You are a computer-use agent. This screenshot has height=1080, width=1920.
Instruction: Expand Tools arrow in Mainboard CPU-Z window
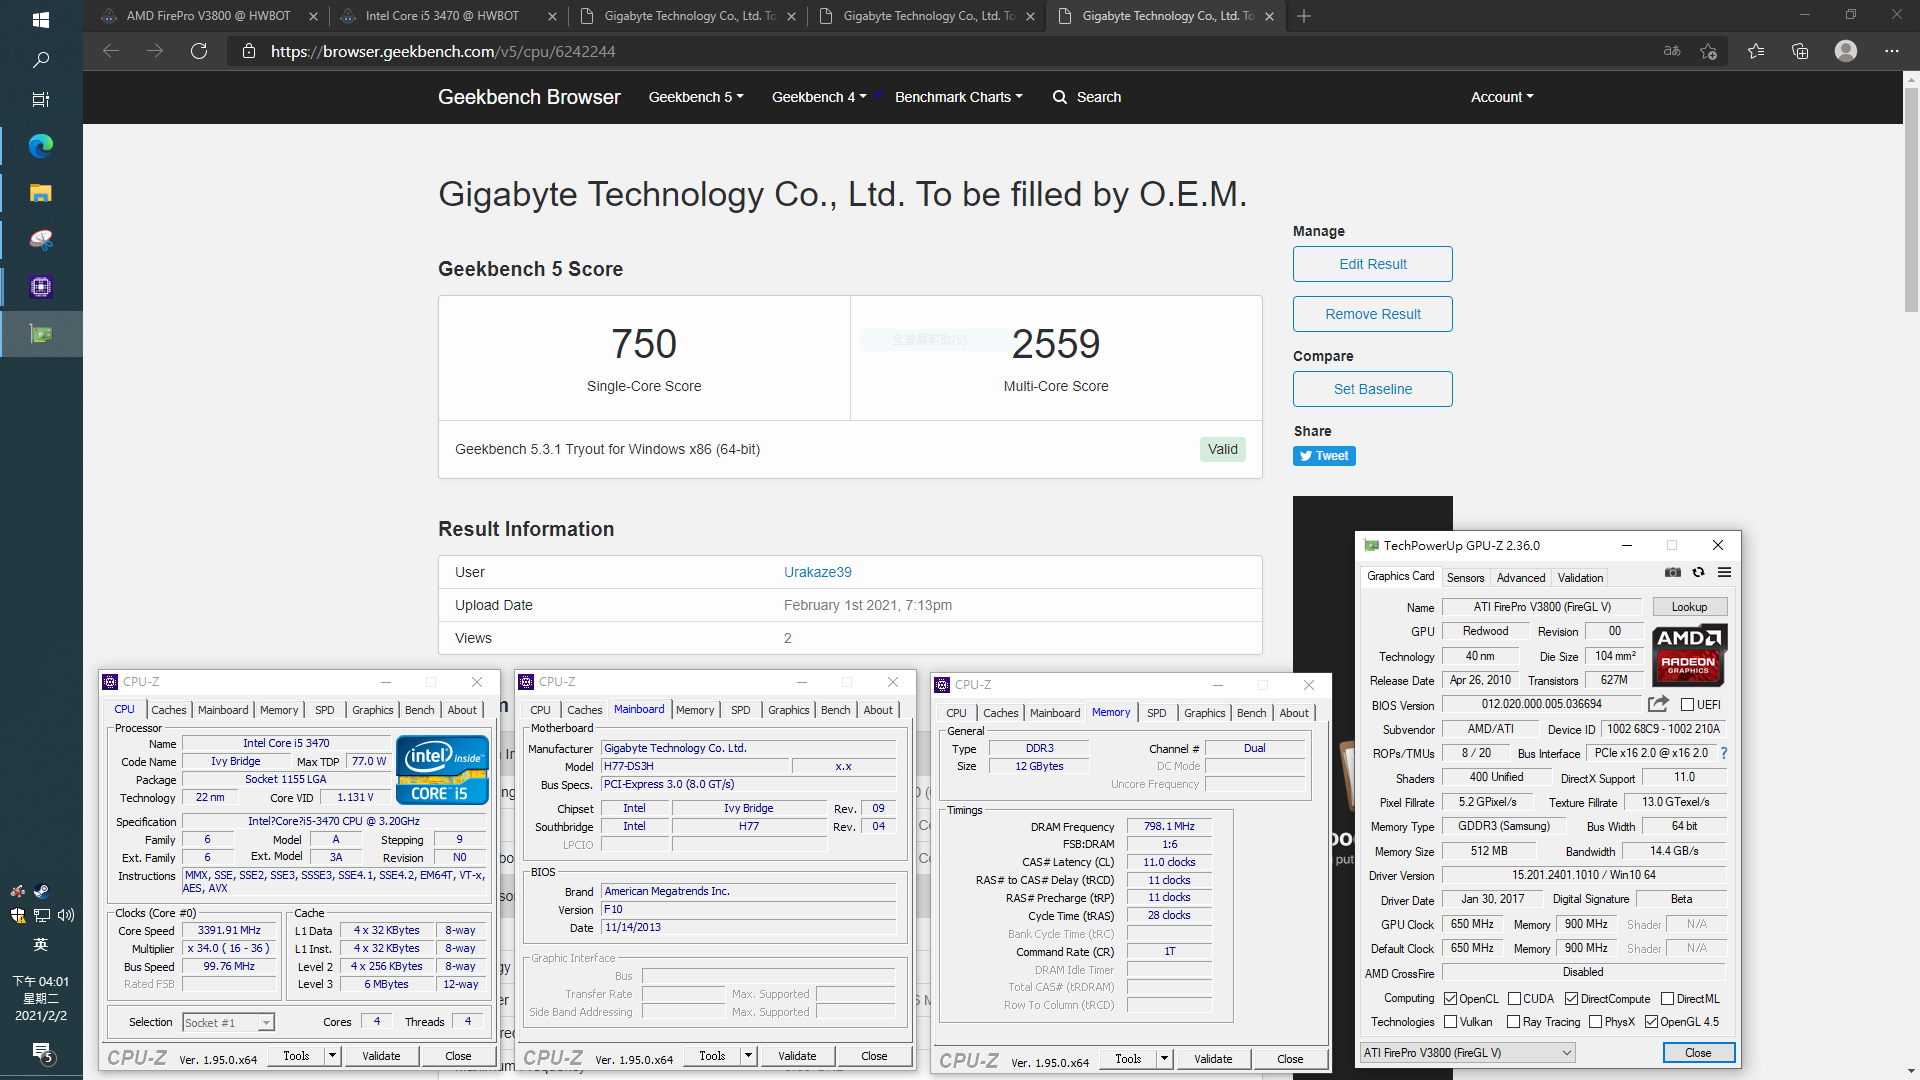[747, 1056]
